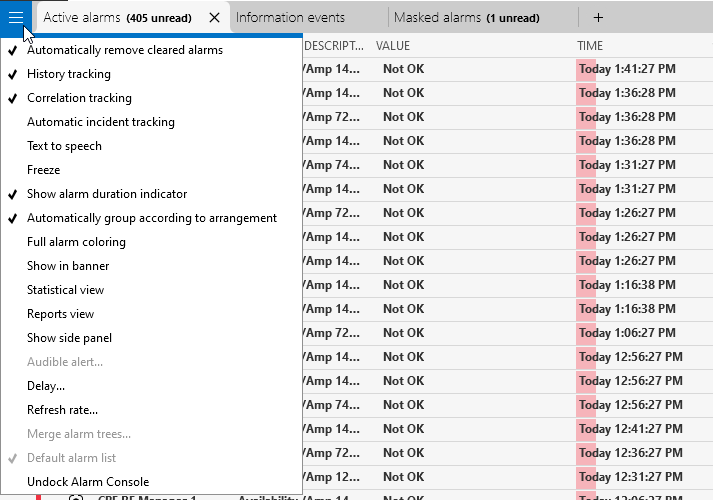This screenshot has height=500, width=713.
Task: Add a new alarm tab with plus
Action: 598,18
